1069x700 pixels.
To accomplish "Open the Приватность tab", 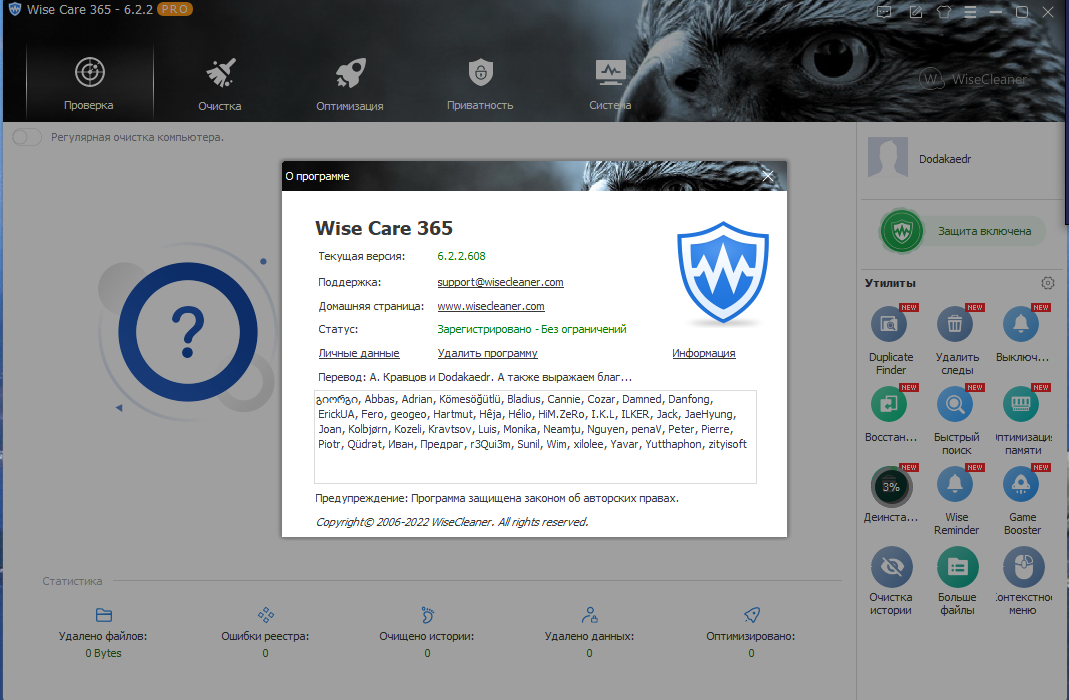I will tap(480, 84).
